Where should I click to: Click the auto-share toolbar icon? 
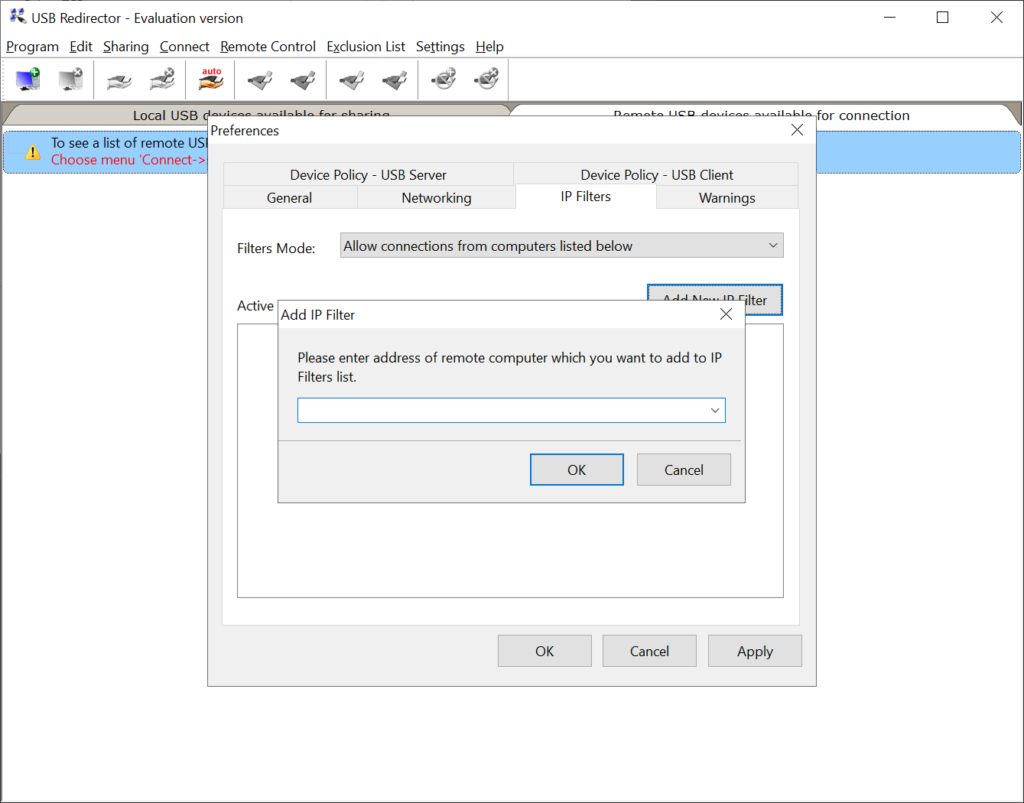[x=211, y=80]
